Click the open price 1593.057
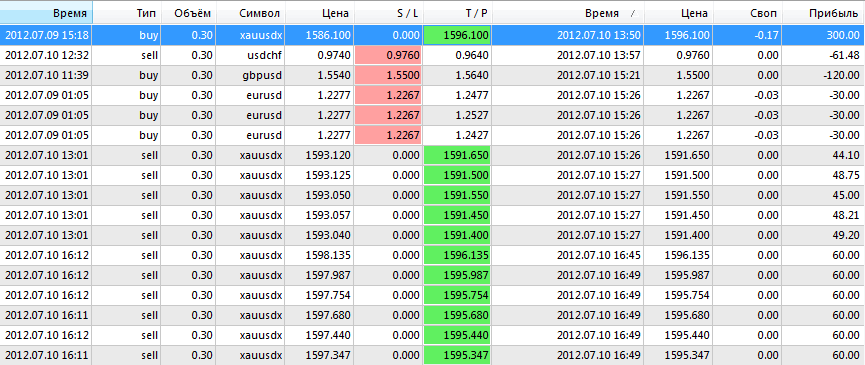The image size is (865, 365). pos(327,215)
